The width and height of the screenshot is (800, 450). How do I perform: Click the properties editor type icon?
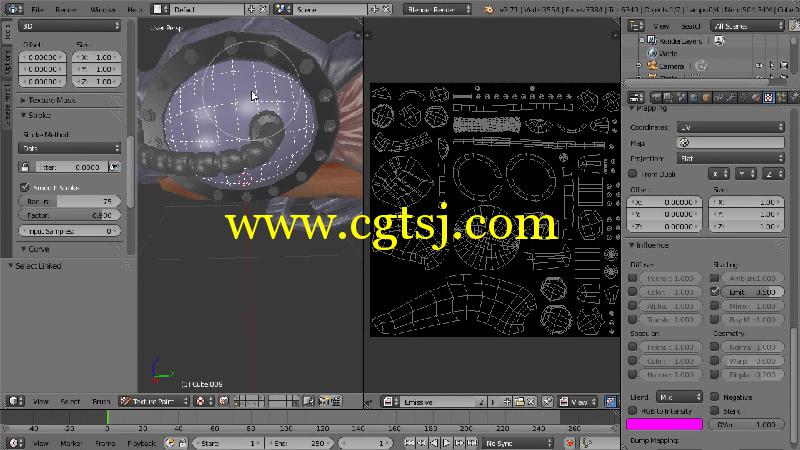pos(636,97)
